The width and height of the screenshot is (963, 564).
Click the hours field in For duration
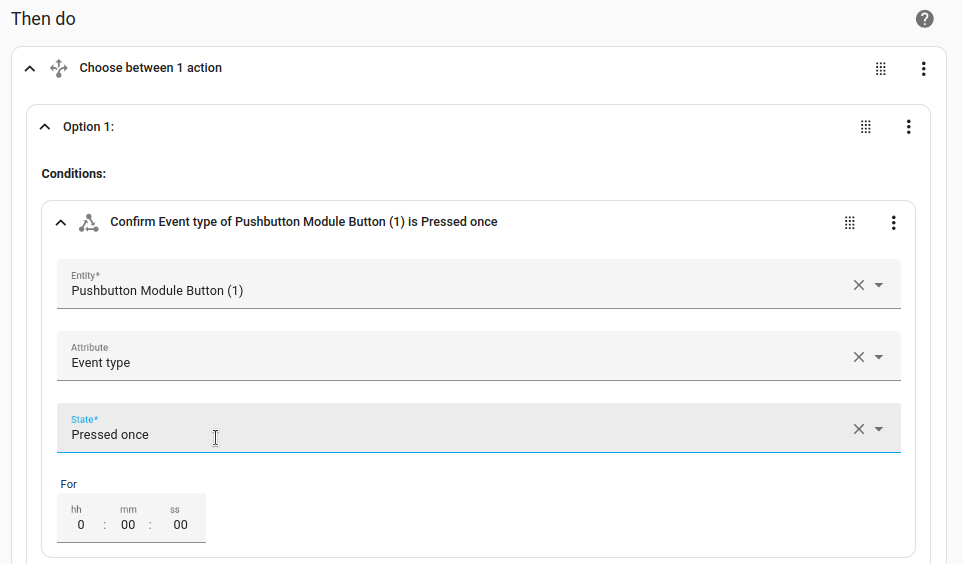tap(80, 525)
